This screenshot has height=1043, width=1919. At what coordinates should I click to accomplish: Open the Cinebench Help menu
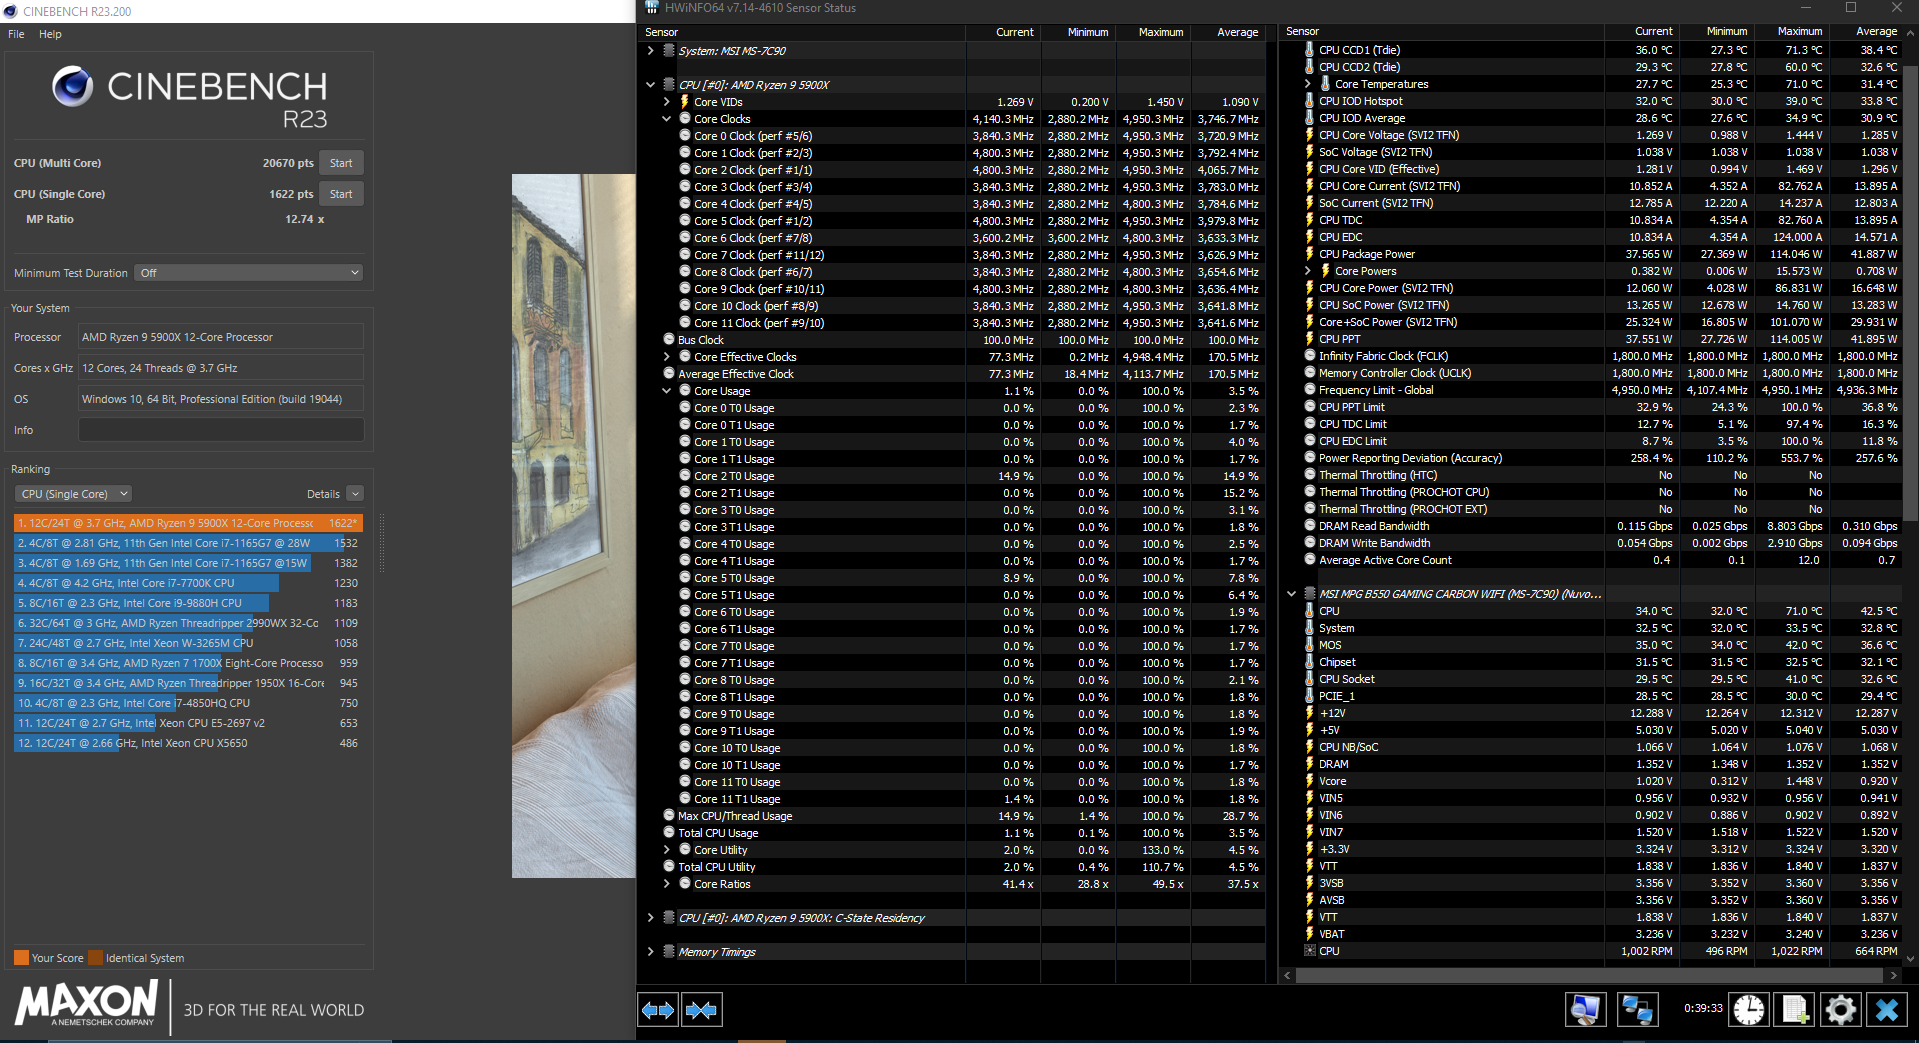[x=50, y=34]
